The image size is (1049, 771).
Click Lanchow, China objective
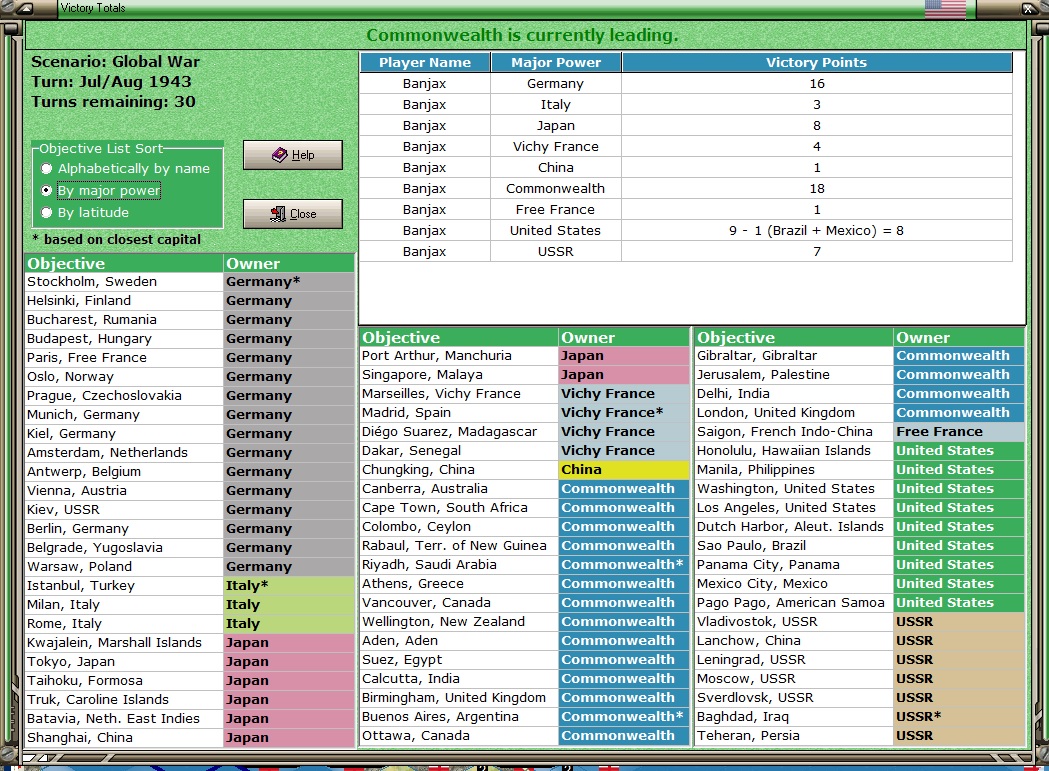[794, 640]
